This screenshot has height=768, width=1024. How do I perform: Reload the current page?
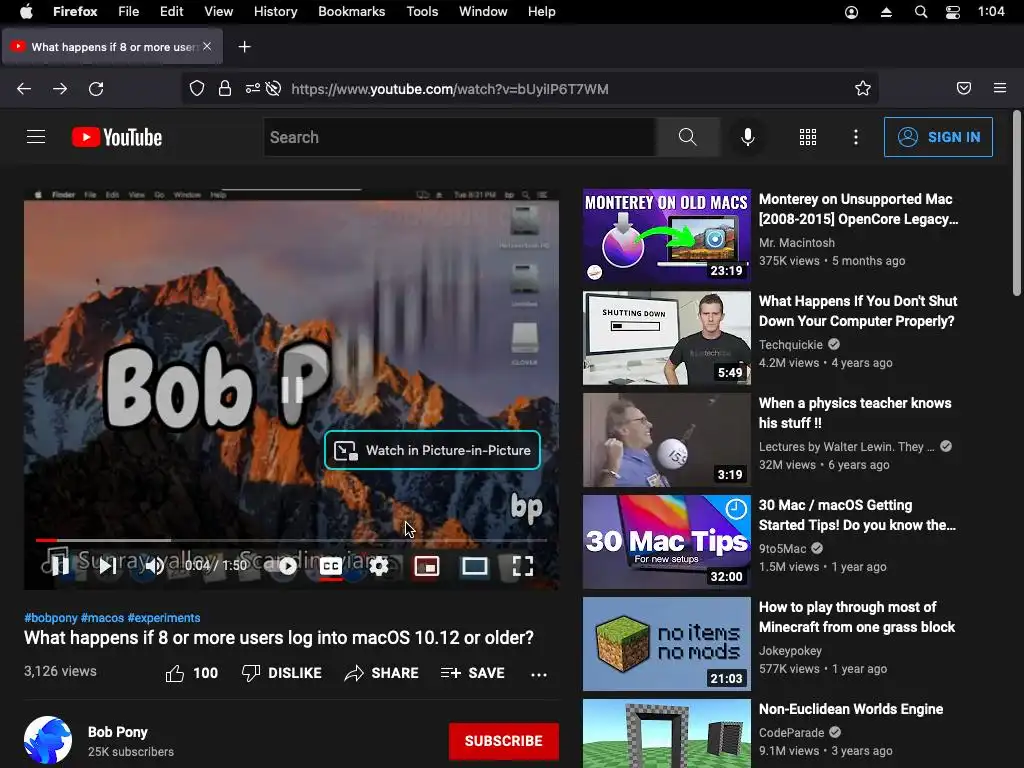96,89
